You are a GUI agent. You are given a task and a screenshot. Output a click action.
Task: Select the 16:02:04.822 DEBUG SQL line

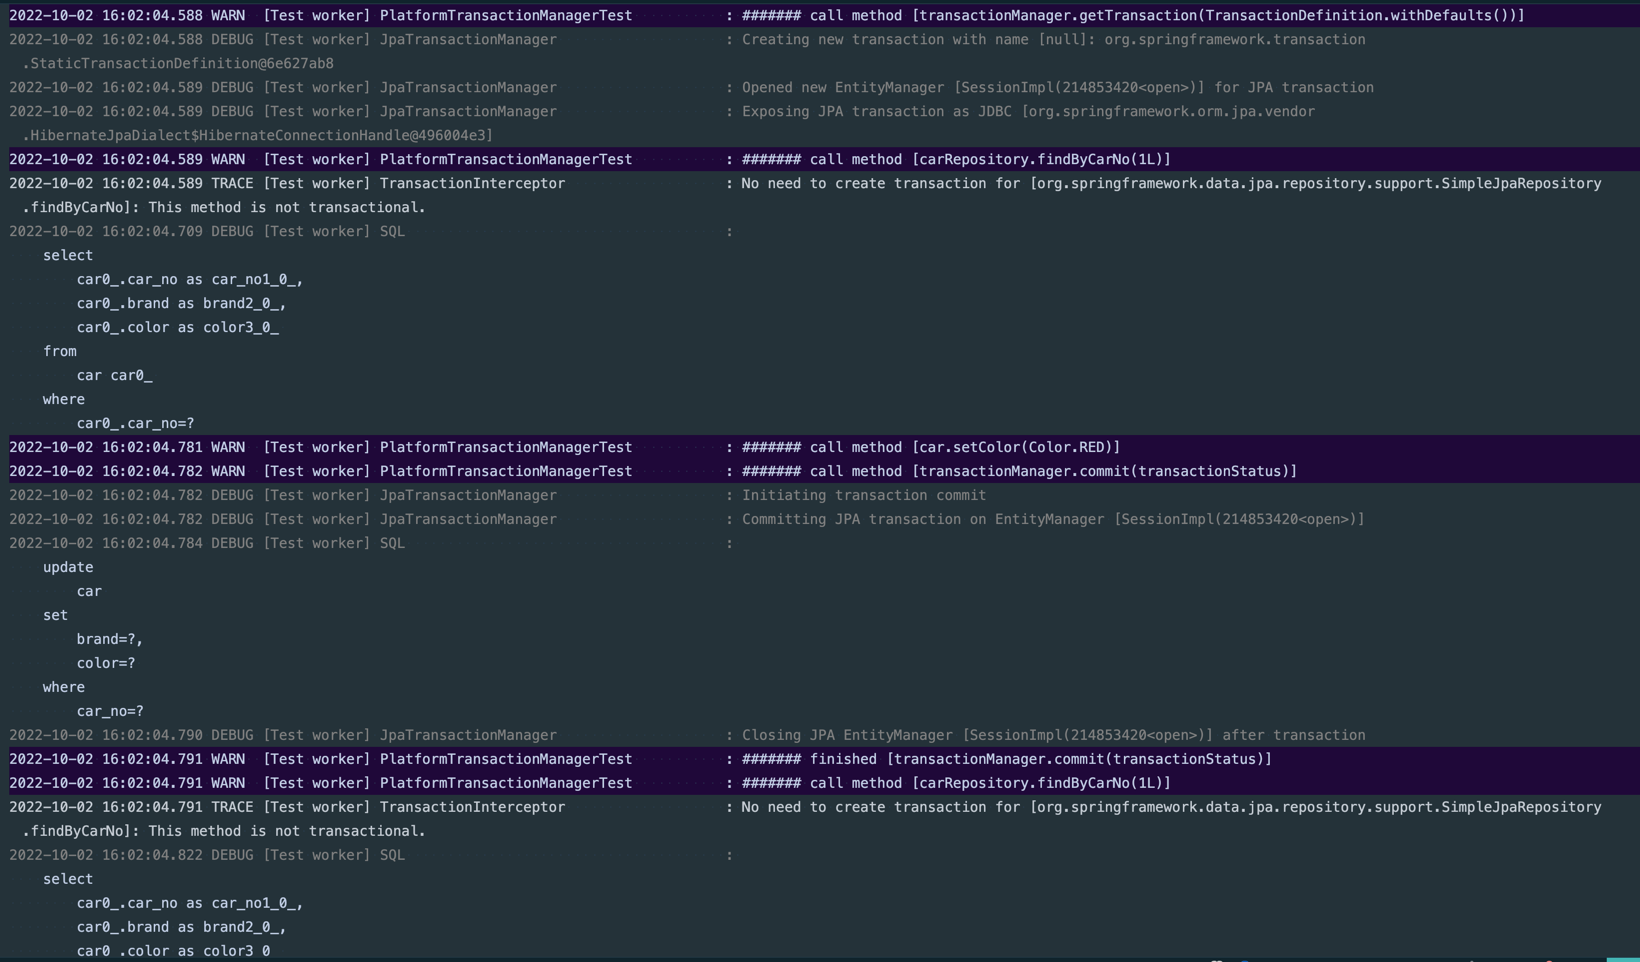click(371, 856)
